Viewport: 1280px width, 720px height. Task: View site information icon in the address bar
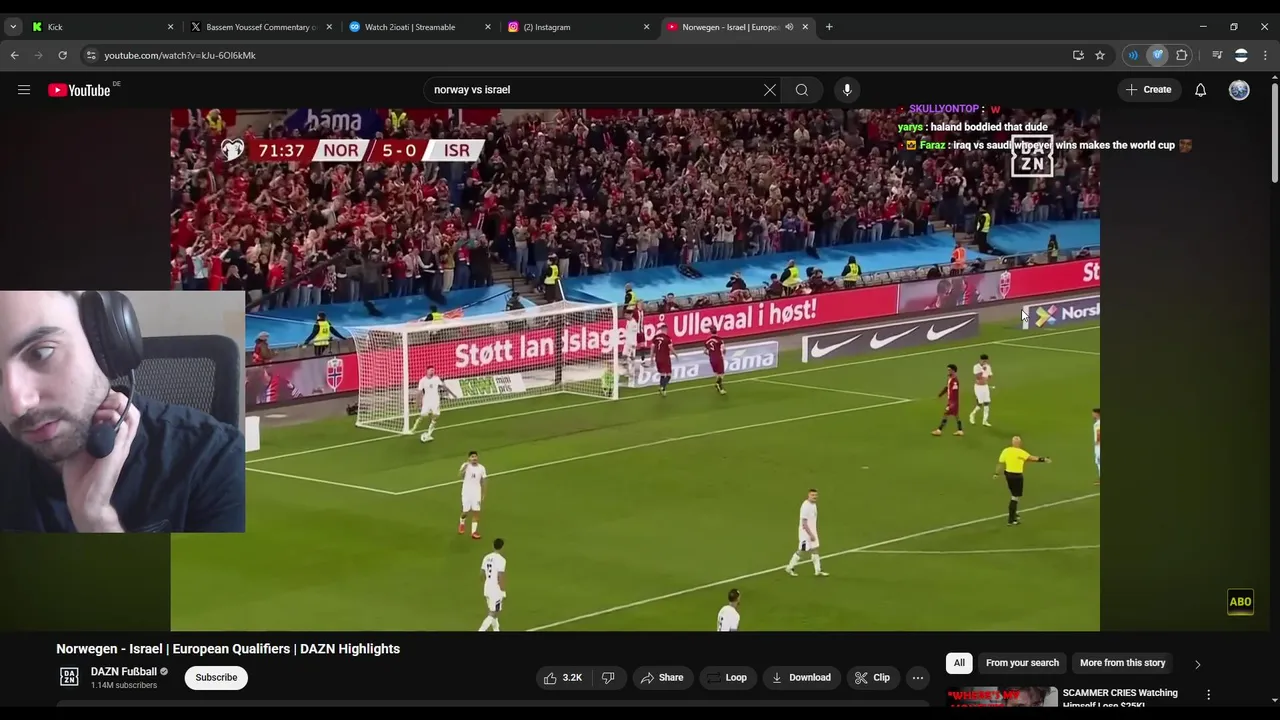(91, 55)
